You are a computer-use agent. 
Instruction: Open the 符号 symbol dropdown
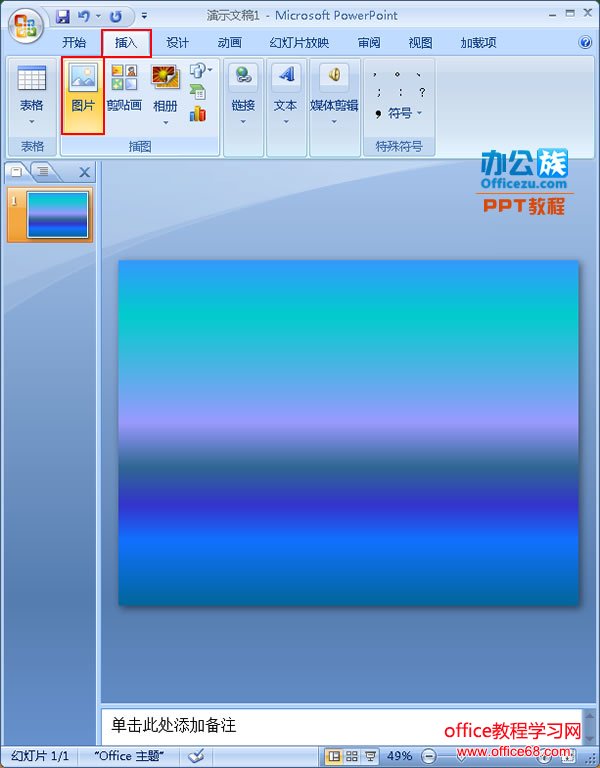coord(399,114)
